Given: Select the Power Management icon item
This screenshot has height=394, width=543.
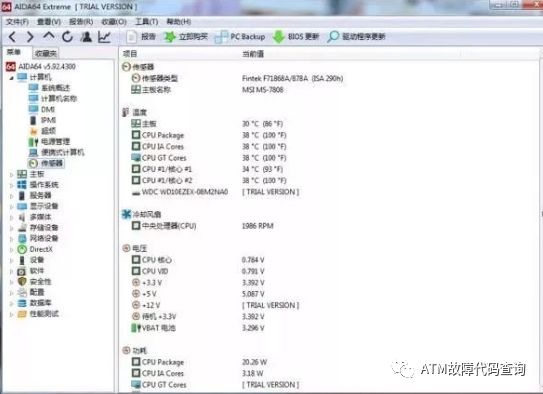Looking at the screenshot, I should pyautogui.click(x=34, y=142).
